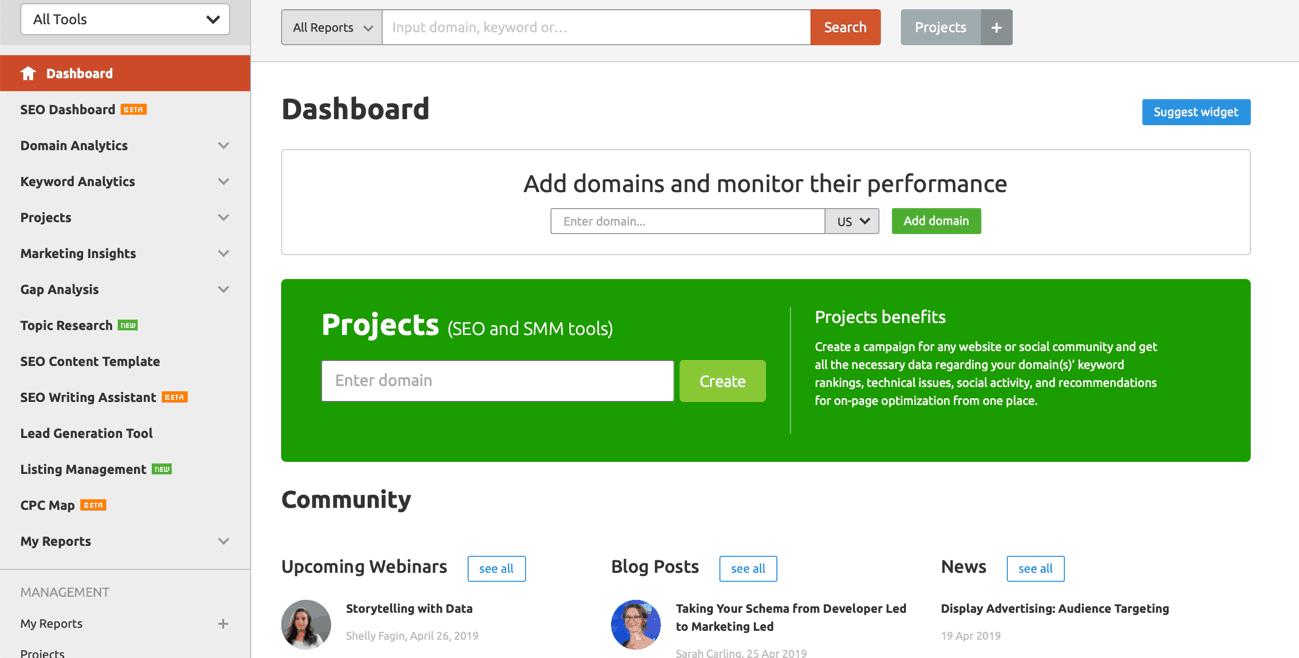Open see all next to Upcoming Webinars
The height and width of the screenshot is (658, 1299).
(496, 568)
